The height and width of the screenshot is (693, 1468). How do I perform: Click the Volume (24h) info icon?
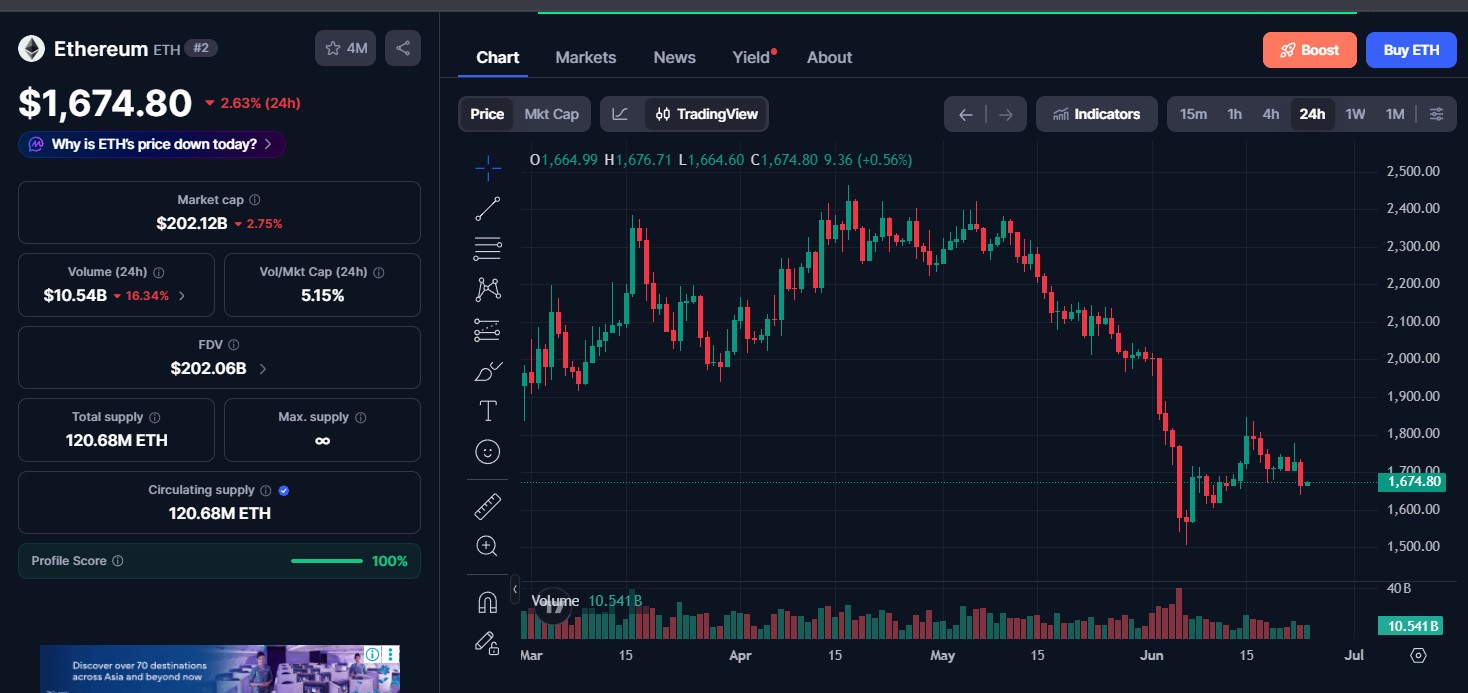(x=158, y=272)
